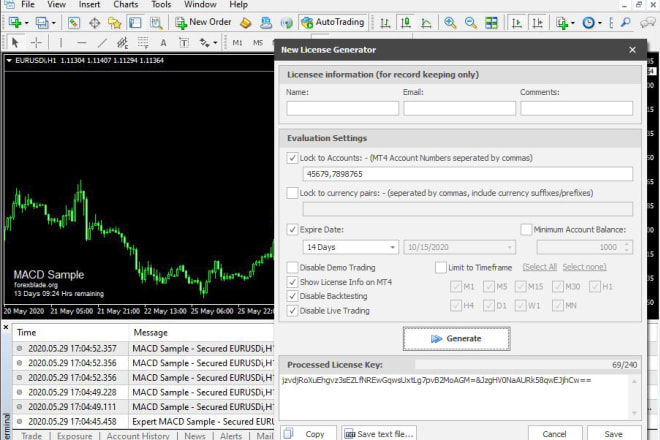Image resolution: width=660 pixels, height=440 pixels.
Task: Click Save text file button
Action: point(379,433)
